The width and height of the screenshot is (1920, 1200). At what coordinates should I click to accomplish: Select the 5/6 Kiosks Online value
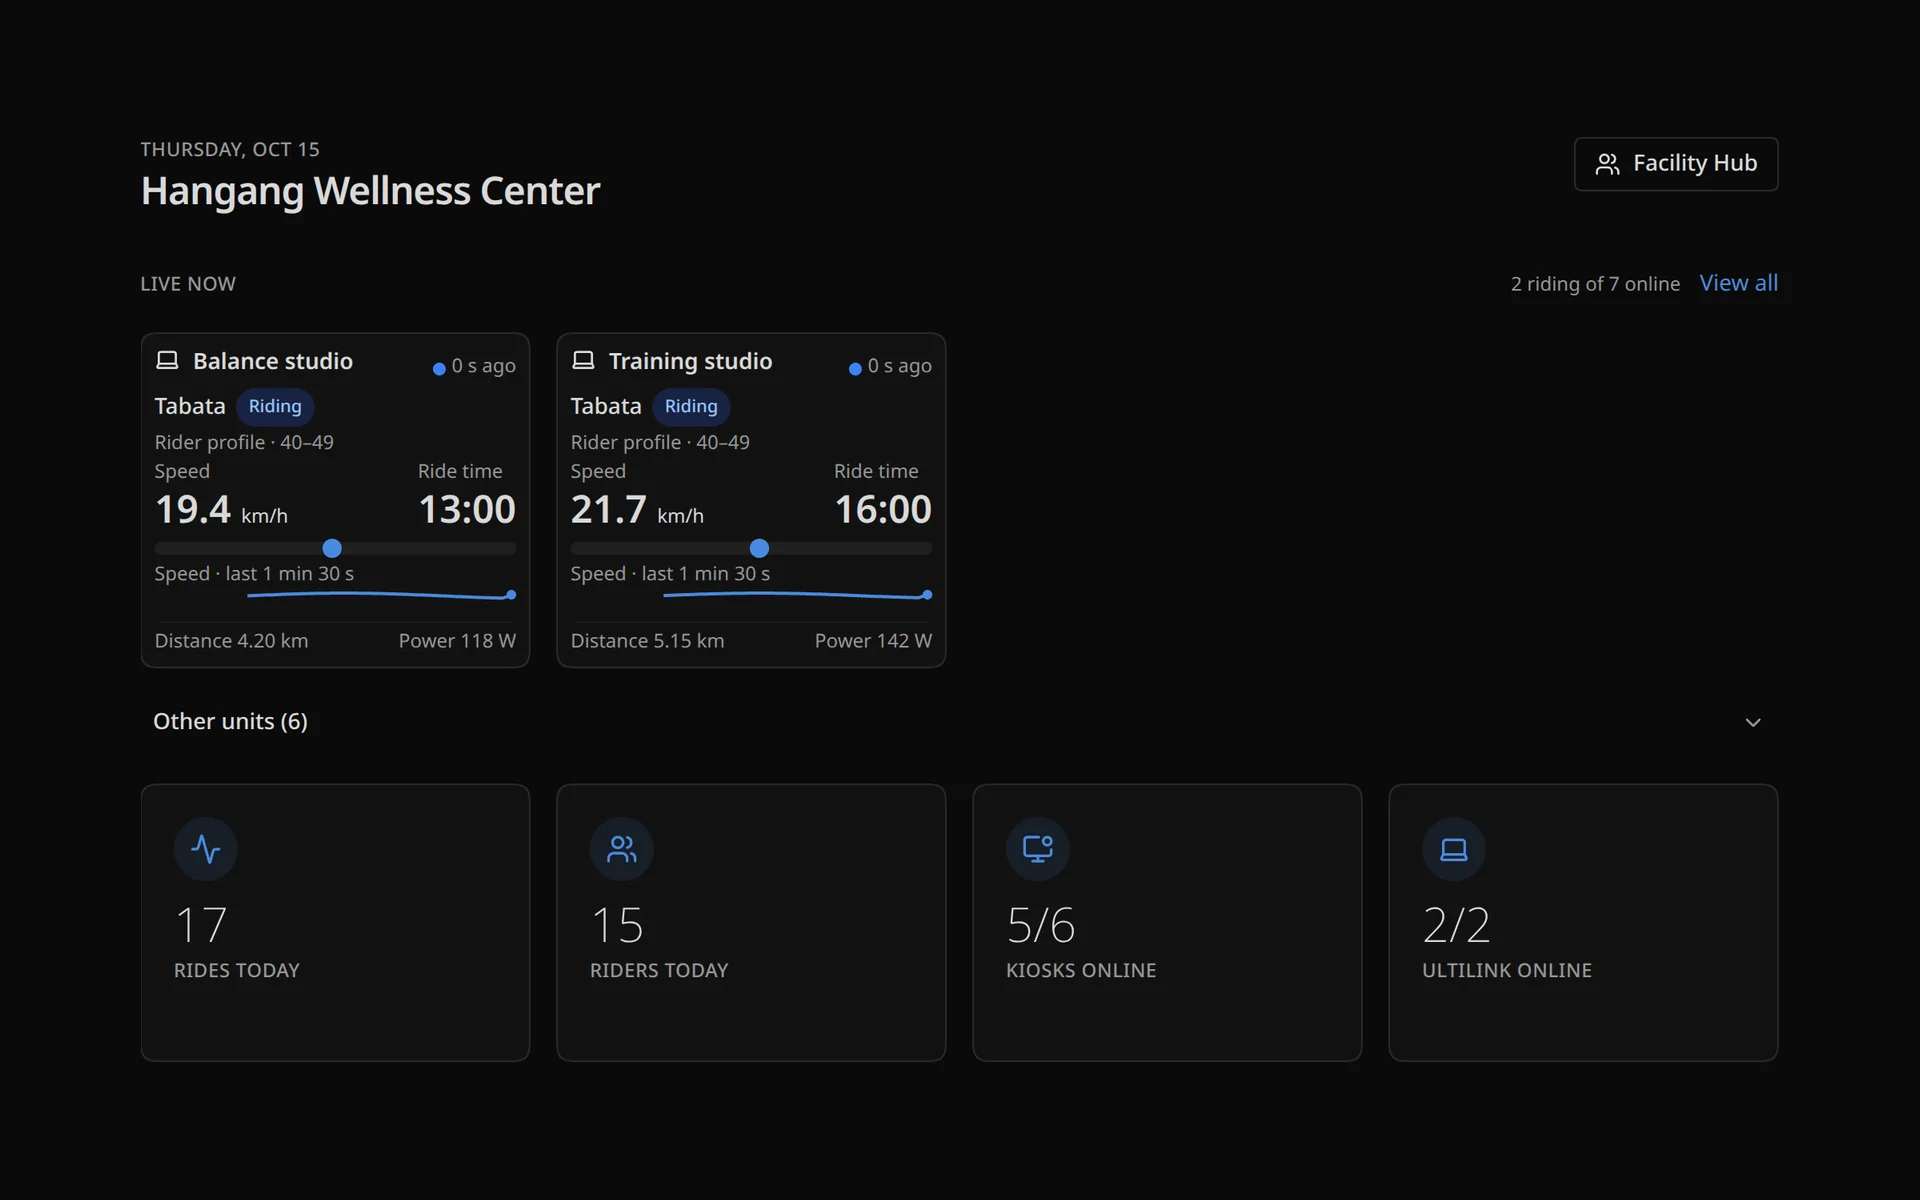click(x=1041, y=925)
